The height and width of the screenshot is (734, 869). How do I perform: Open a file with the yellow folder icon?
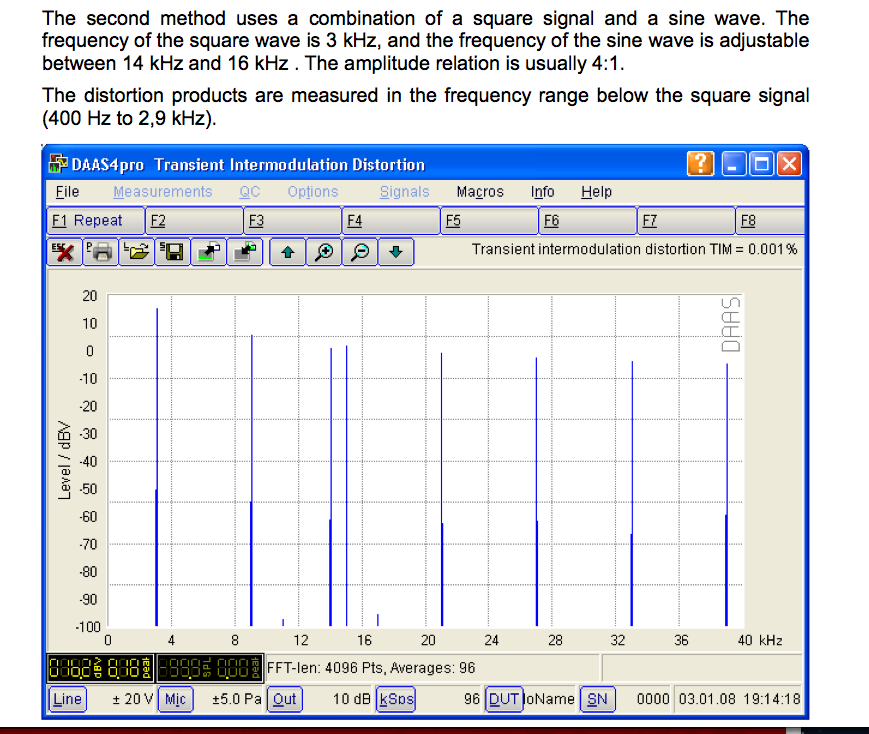point(136,252)
